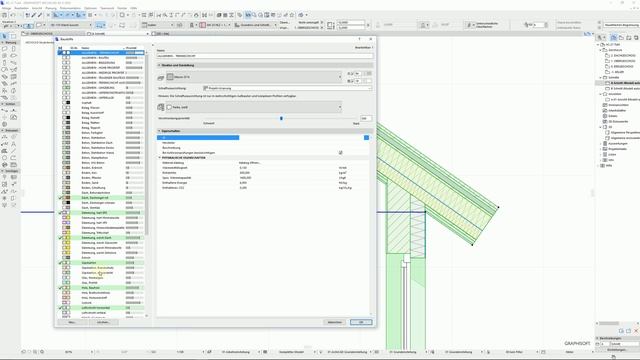Select Belag, Fliesen in material list
The width and height of the screenshot is (640, 360).
(101, 108)
